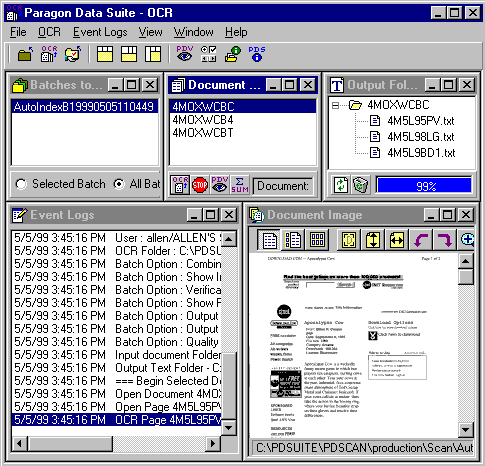Click Document Image scroll up arrow
Image resolution: width=485 pixels, height=466 pixels.
click(466, 261)
